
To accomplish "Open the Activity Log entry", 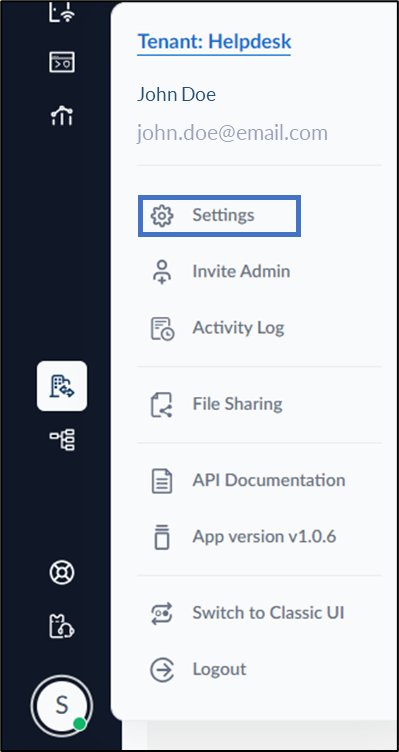I will (238, 328).
